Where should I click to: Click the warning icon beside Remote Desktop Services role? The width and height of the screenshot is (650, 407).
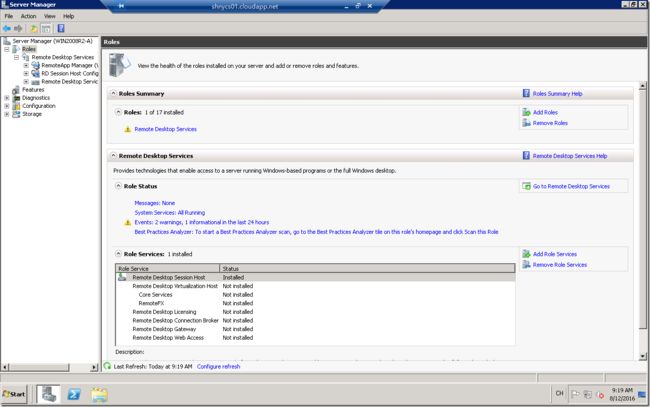128,129
